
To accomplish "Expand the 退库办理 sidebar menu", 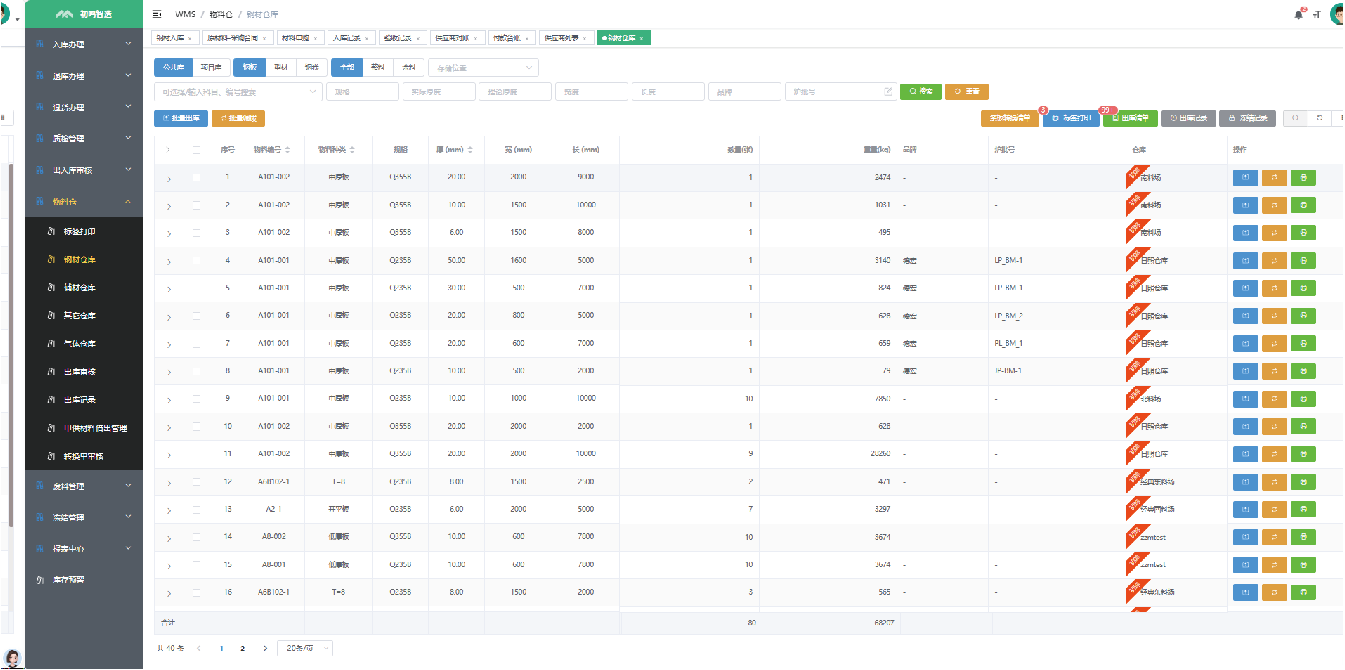I will tap(84, 76).
